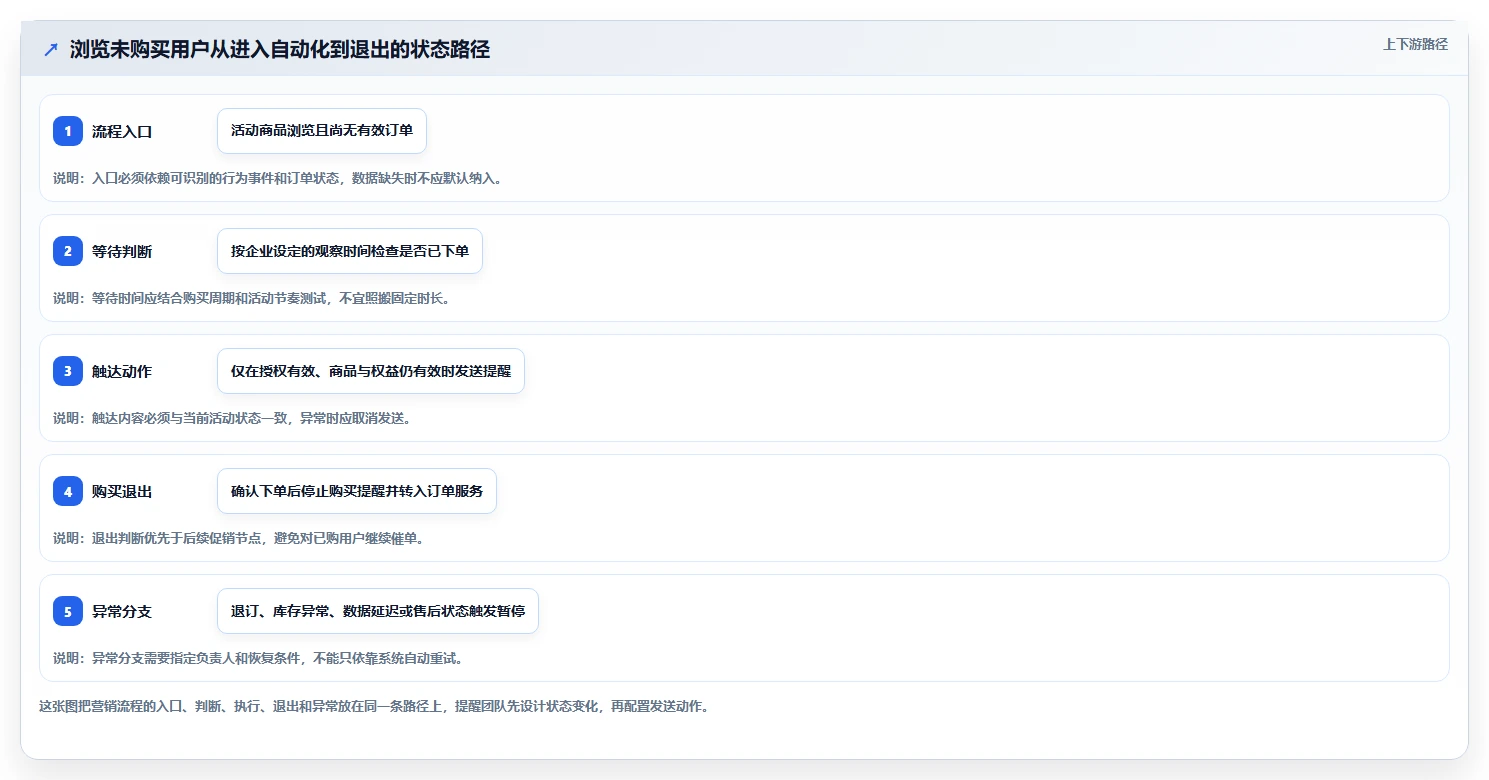Click the step 1 number badge
Image resolution: width=1489 pixels, height=780 pixels.
(x=68, y=131)
